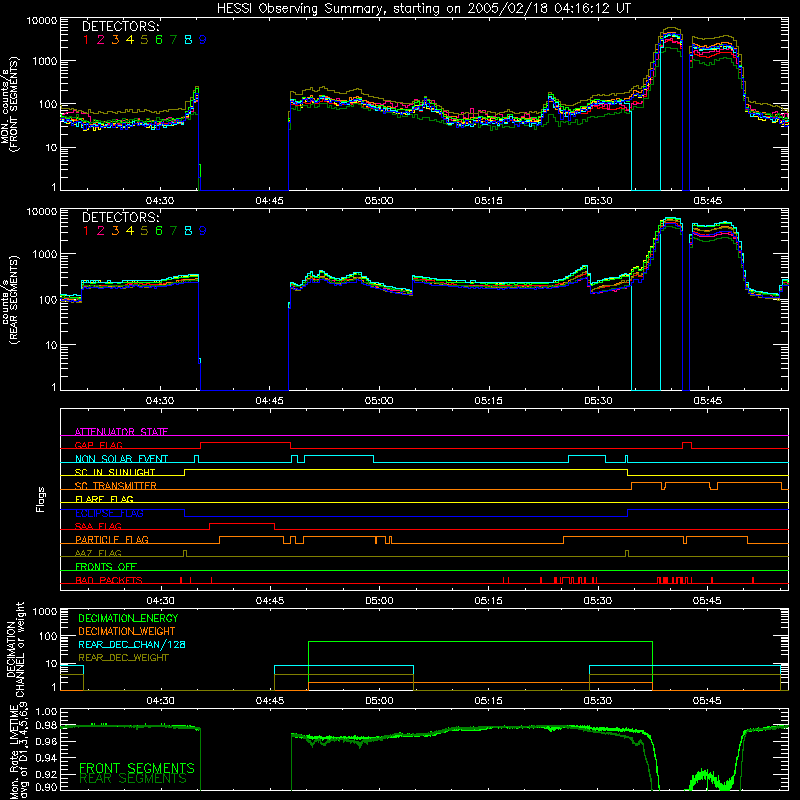Viewport: 800px width, 800px height.
Task: Select 'DETECTORS:' legend heading in rear segments panel
Action: (121, 217)
